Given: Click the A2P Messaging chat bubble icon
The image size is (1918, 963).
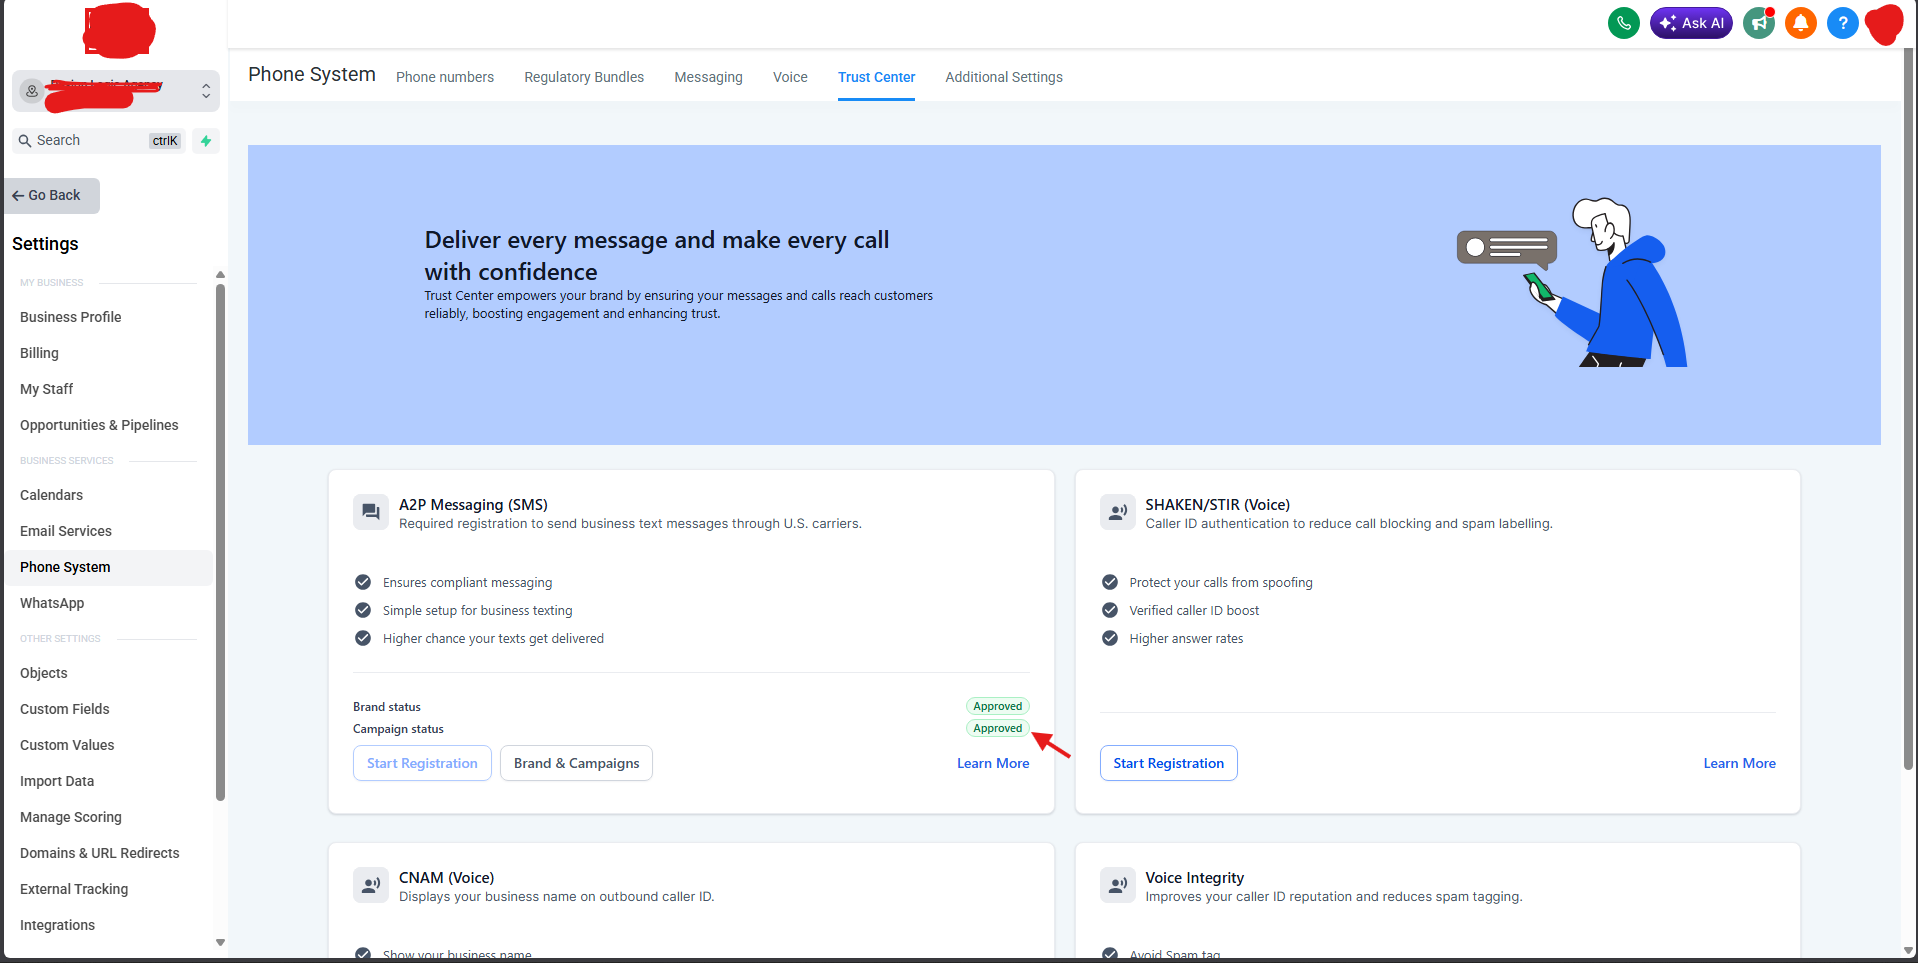Looking at the screenshot, I should click(x=371, y=512).
